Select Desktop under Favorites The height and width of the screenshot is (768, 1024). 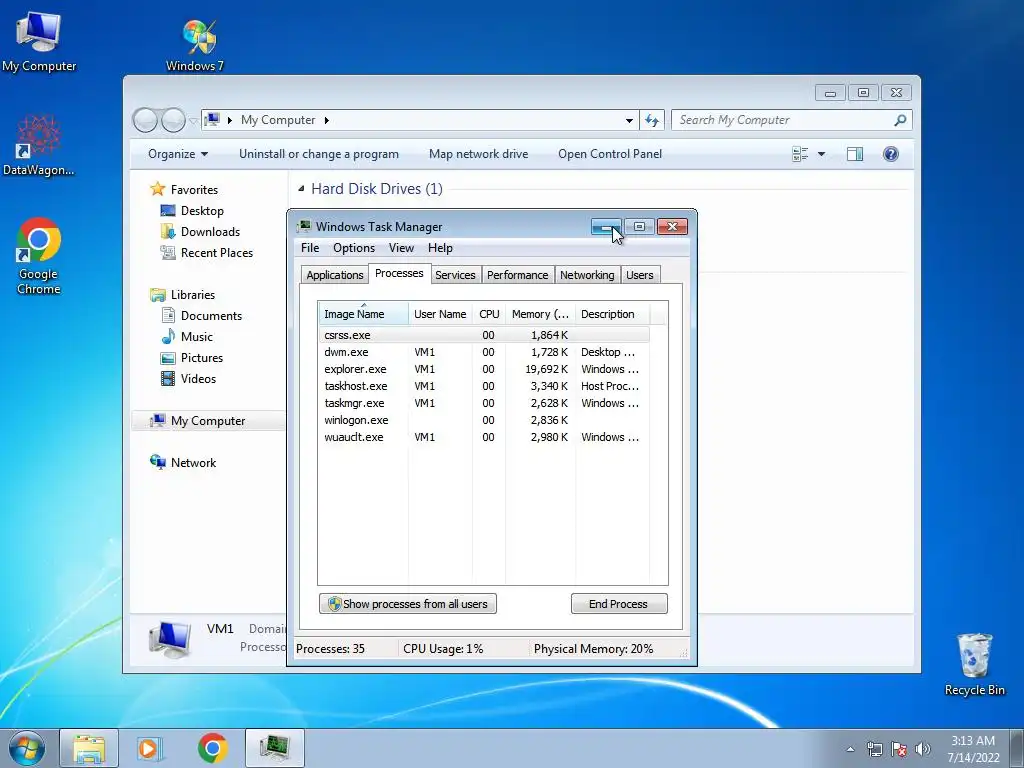(202, 211)
